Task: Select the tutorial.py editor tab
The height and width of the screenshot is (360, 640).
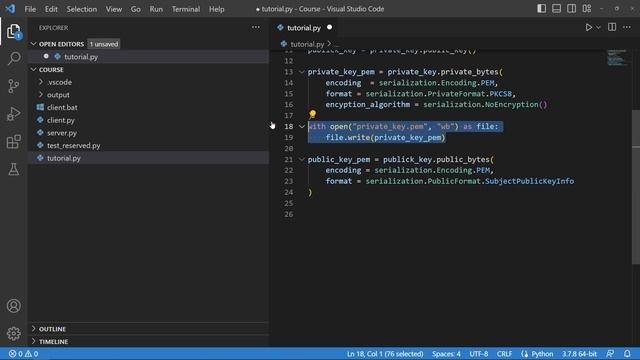Action: point(304,28)
